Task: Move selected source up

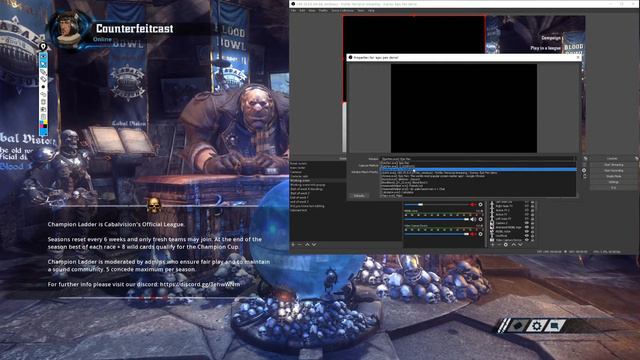Action: [x=513, y=244]
